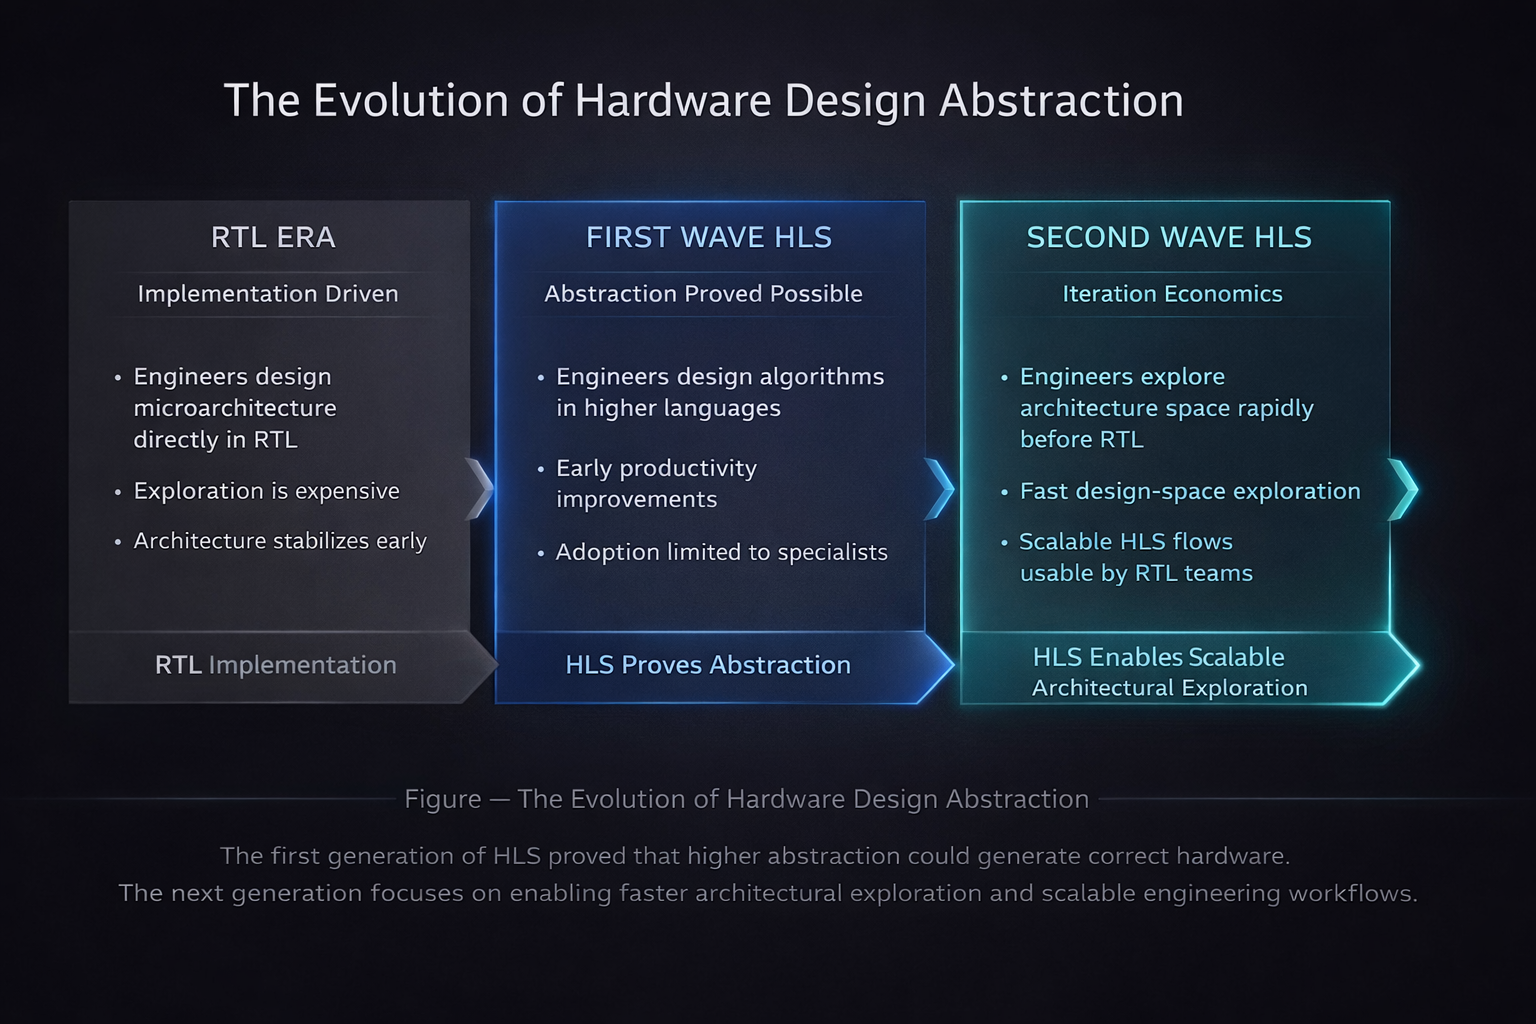
Task: Click the main title at the top
Action: click(703, 101)
